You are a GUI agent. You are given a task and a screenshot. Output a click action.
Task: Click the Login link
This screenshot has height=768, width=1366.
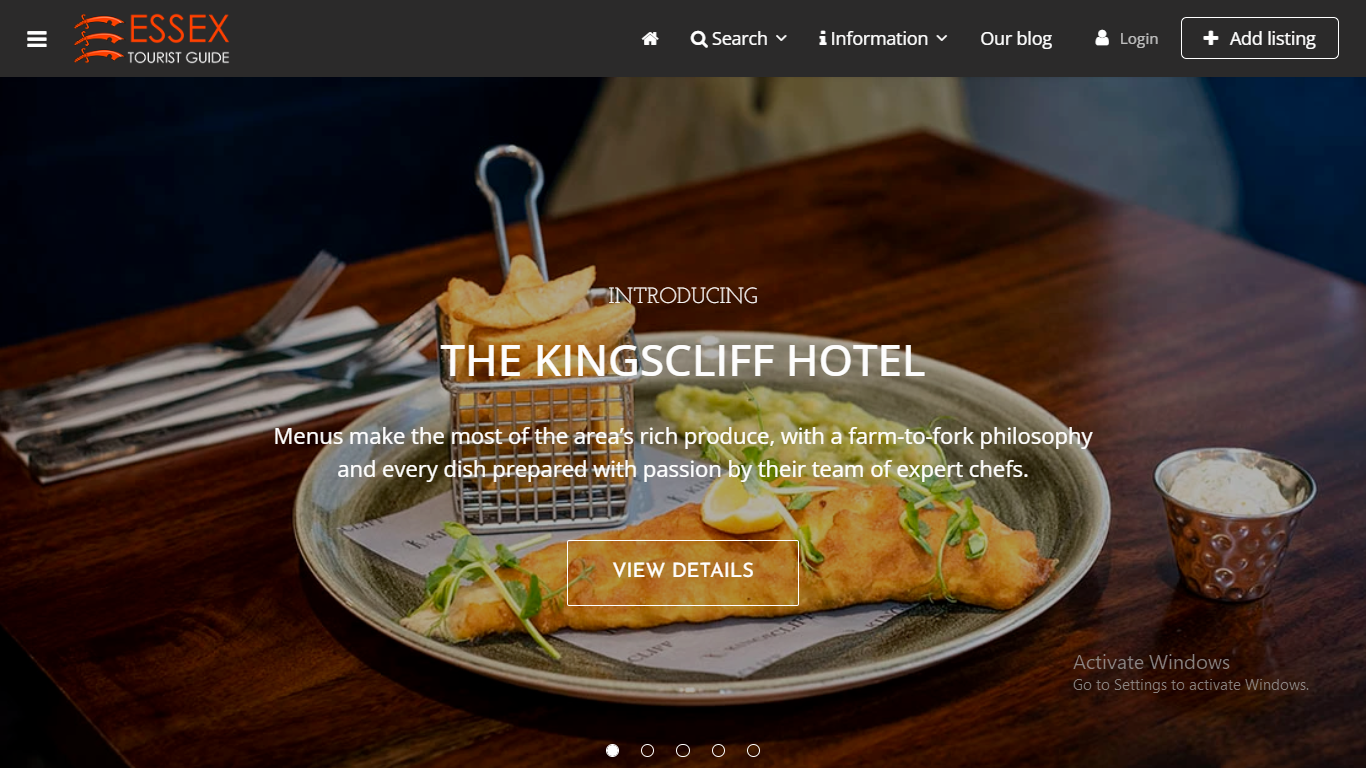[1138, 39]
